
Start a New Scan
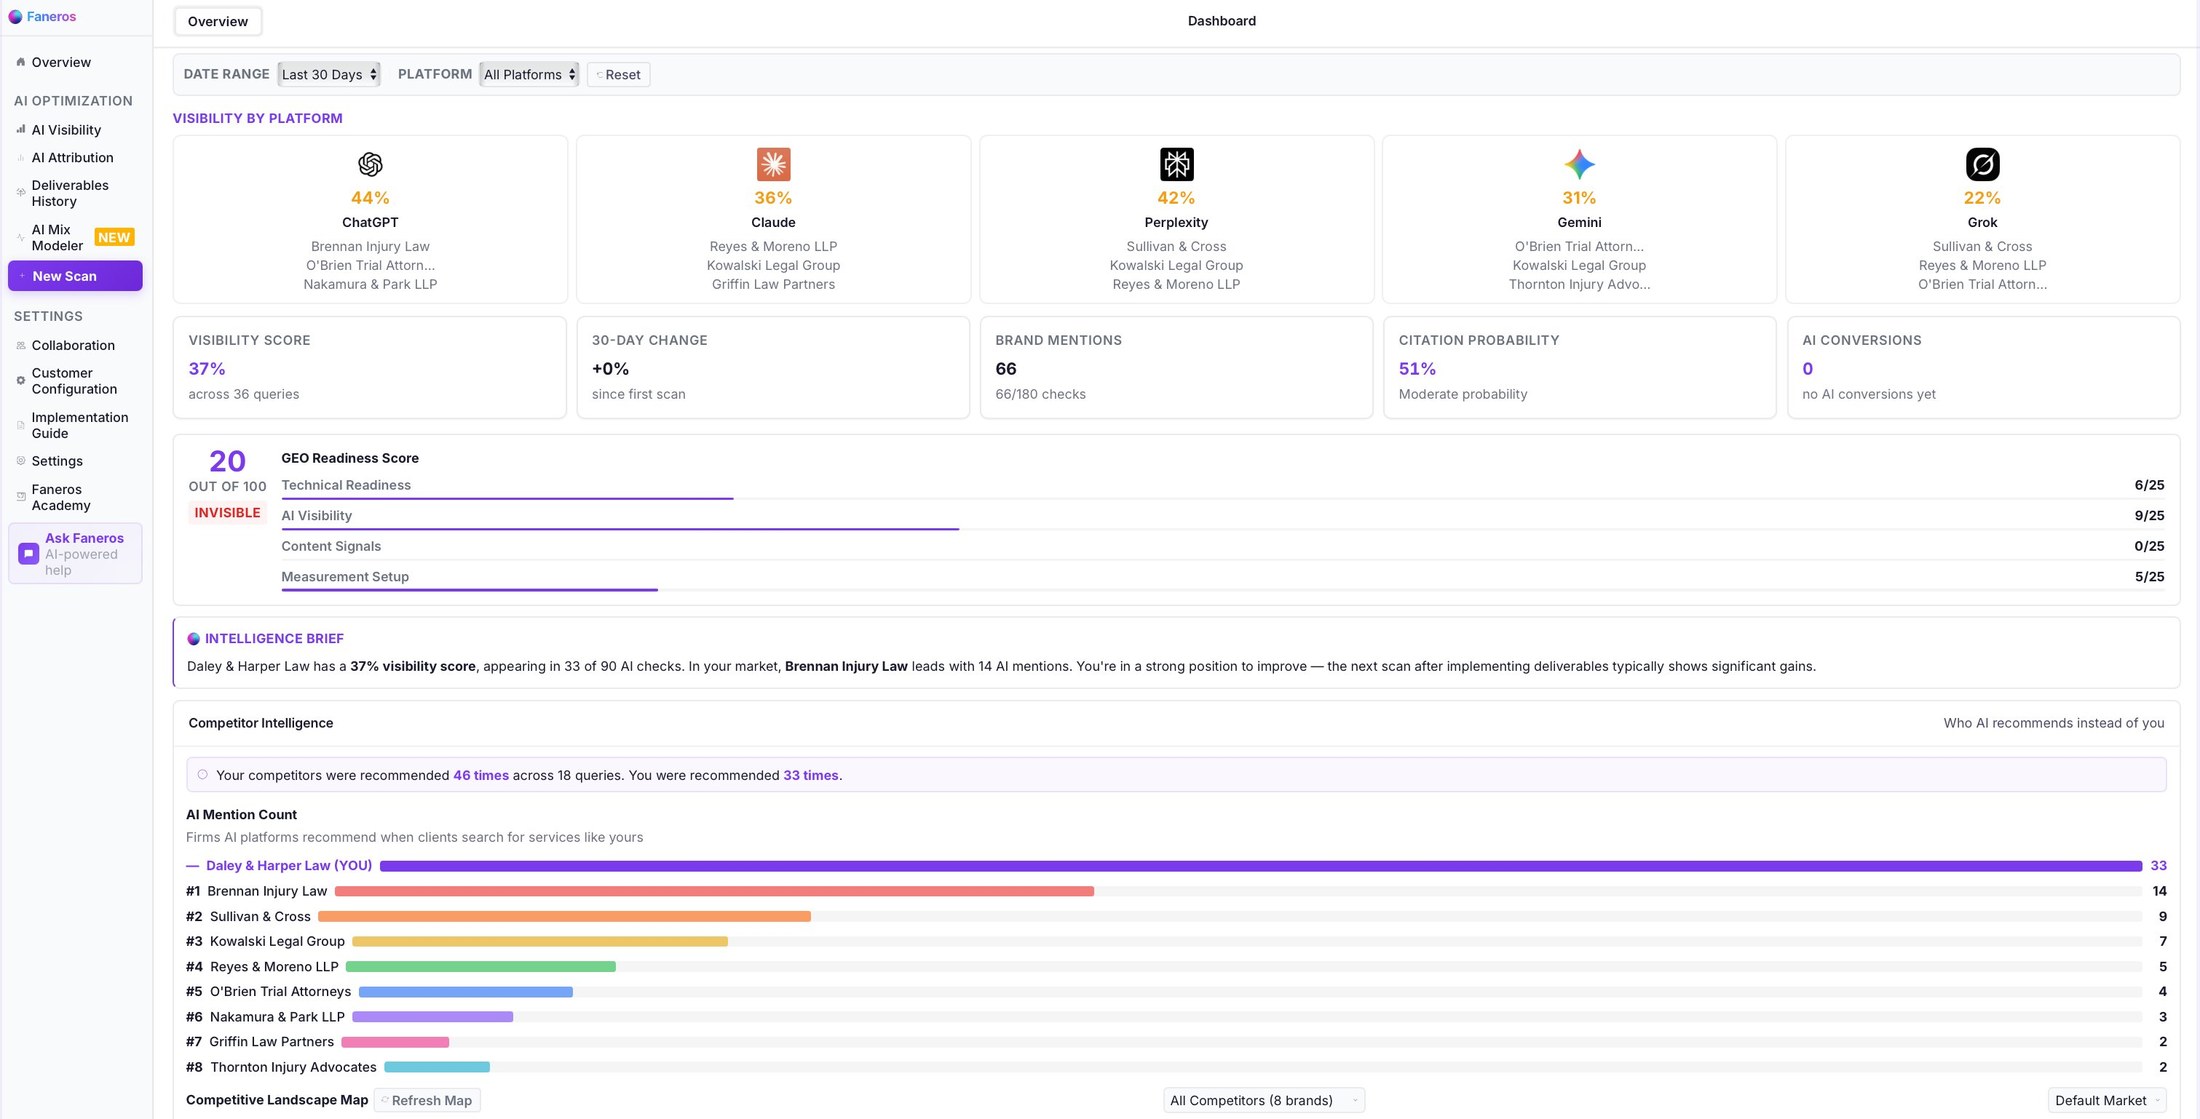(x=75, y=276)
